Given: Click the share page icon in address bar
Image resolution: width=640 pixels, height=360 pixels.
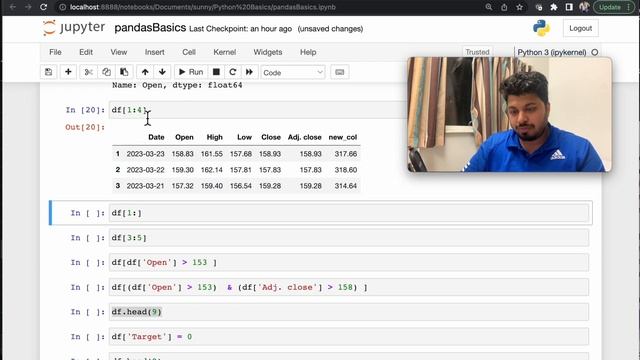Looking at the screenshot, I should (x=504, y=7).
